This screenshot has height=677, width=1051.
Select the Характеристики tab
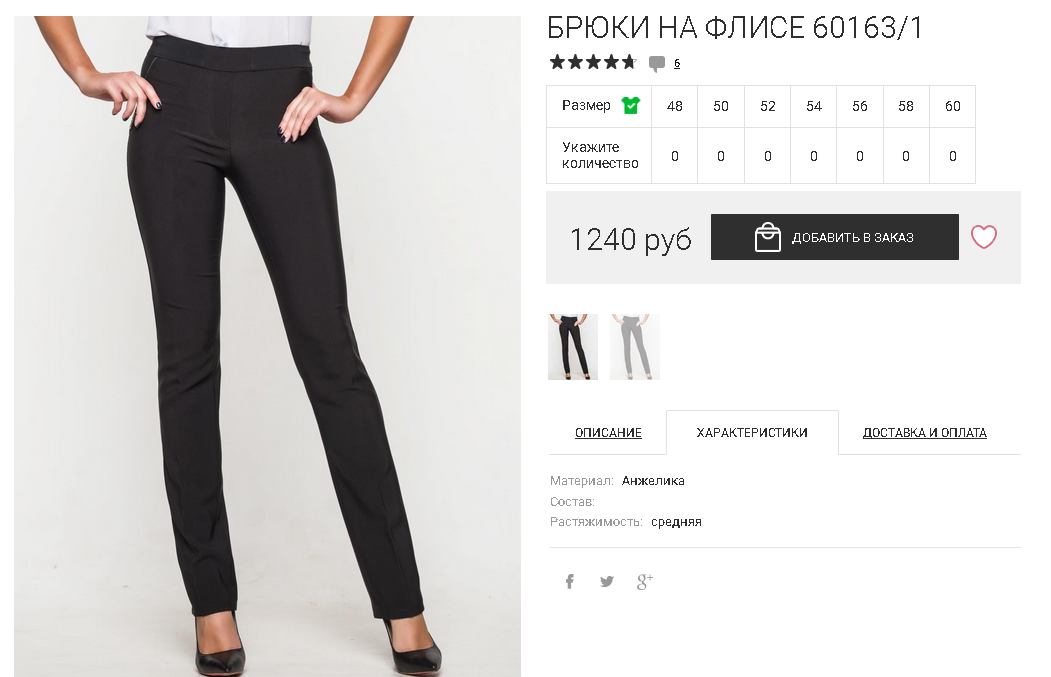click(x=752, y=432)
